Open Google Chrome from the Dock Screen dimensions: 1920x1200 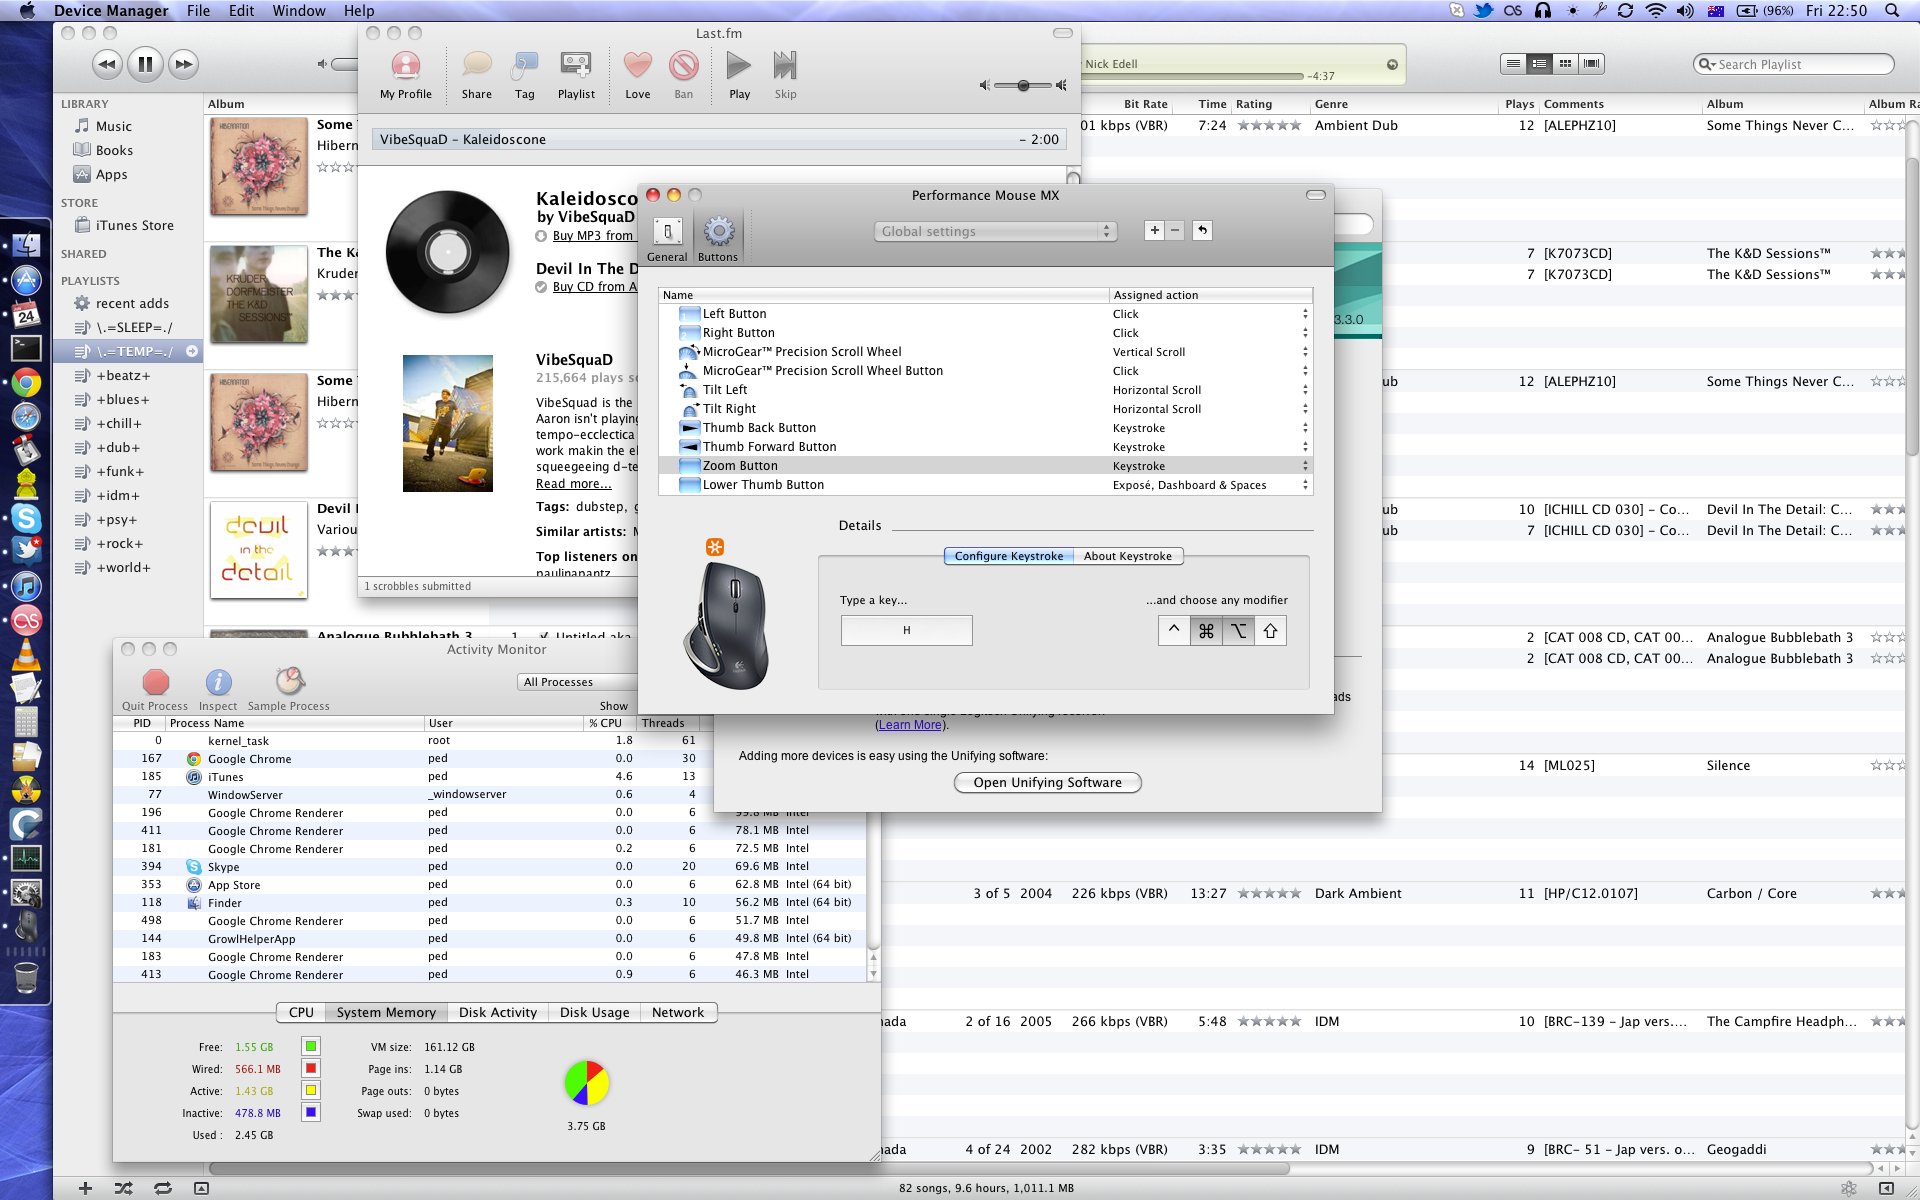click(x=26, y=382)
